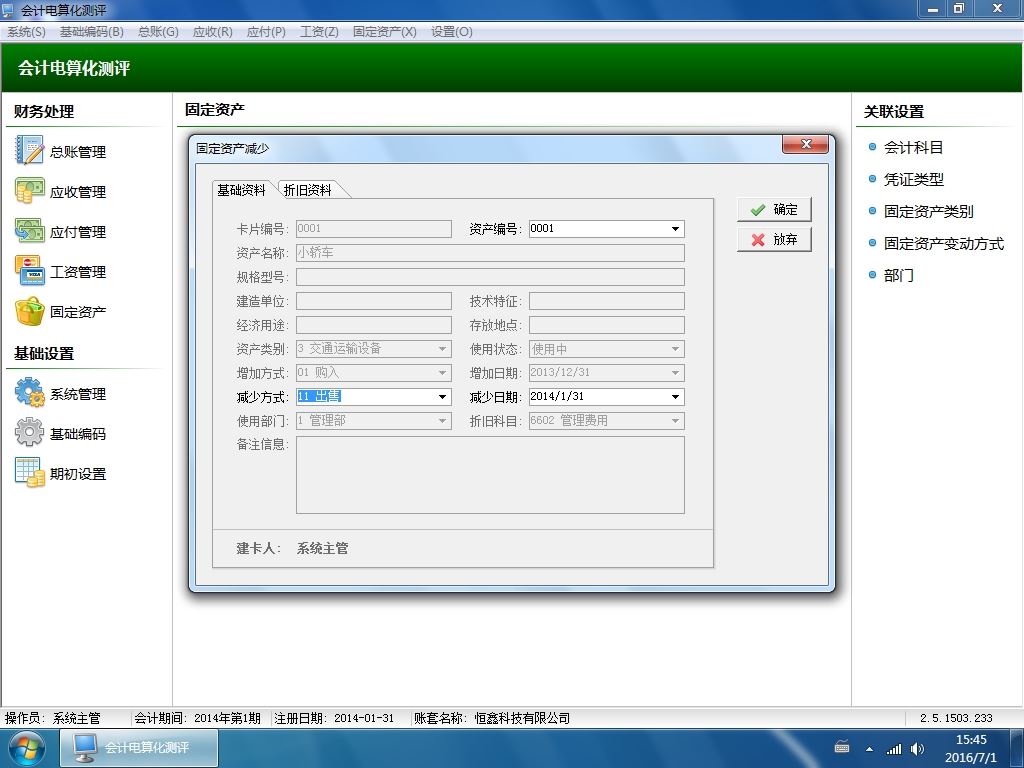
Task: Click Windows Start orb
Action: click(27, 748)
